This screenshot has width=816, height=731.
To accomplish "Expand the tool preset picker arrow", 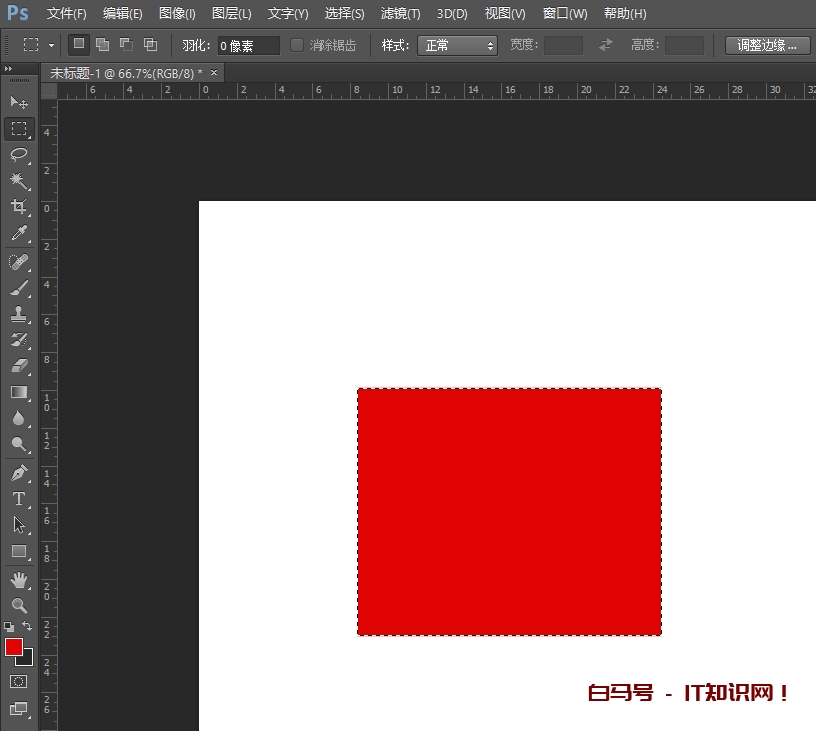I will (51, 46).
